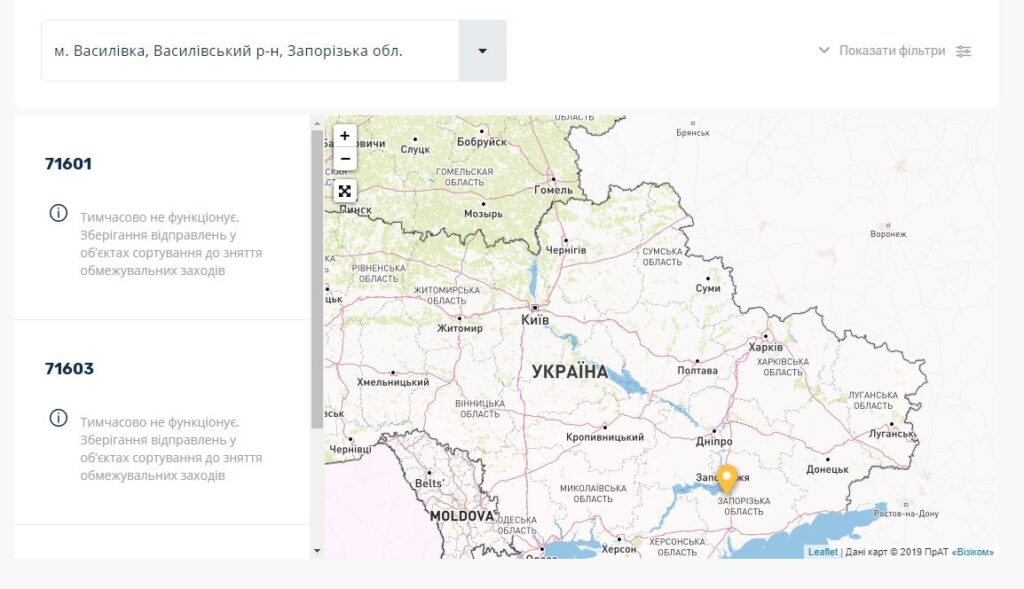This screenshot has width=1024, height=589.
Task: Click the orange location pin on map
Action: [727, 479]
